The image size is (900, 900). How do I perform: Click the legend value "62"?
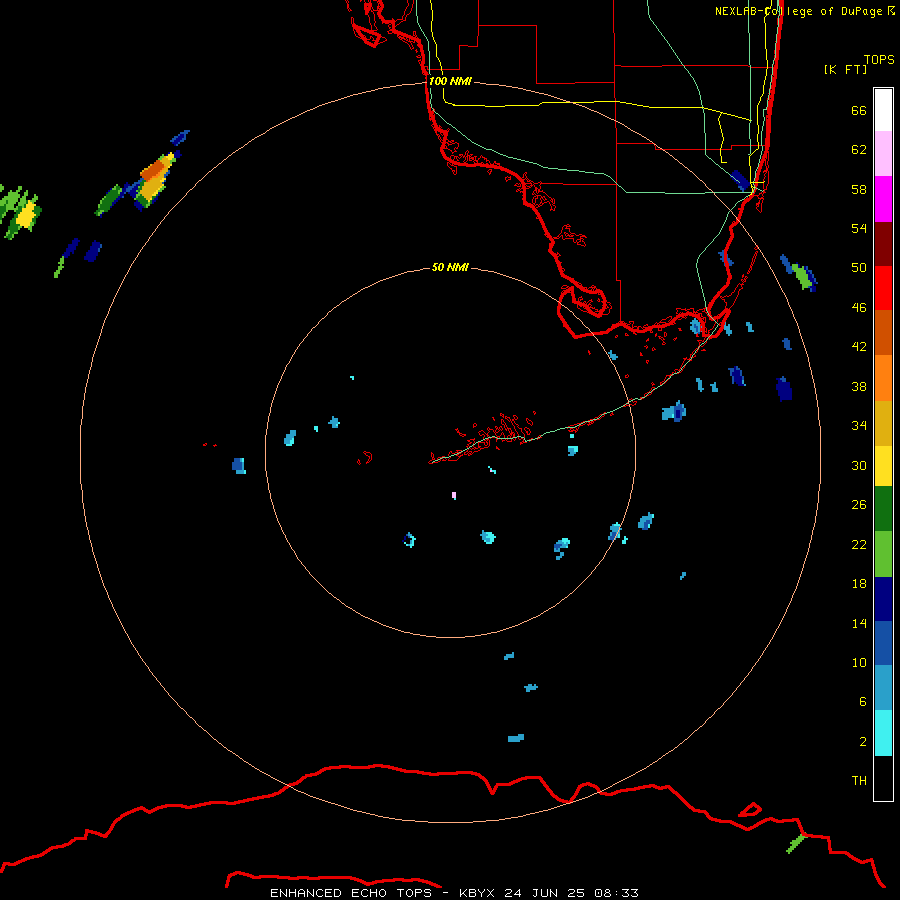[859, 149]
